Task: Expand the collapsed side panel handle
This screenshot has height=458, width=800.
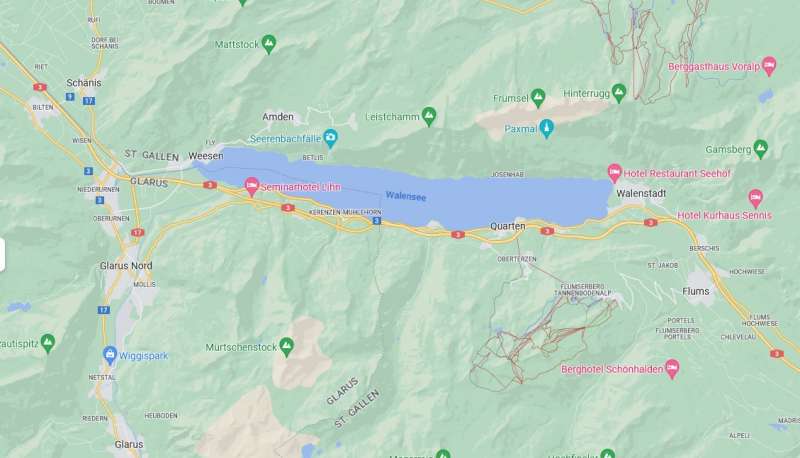Action: coord(2,255)
